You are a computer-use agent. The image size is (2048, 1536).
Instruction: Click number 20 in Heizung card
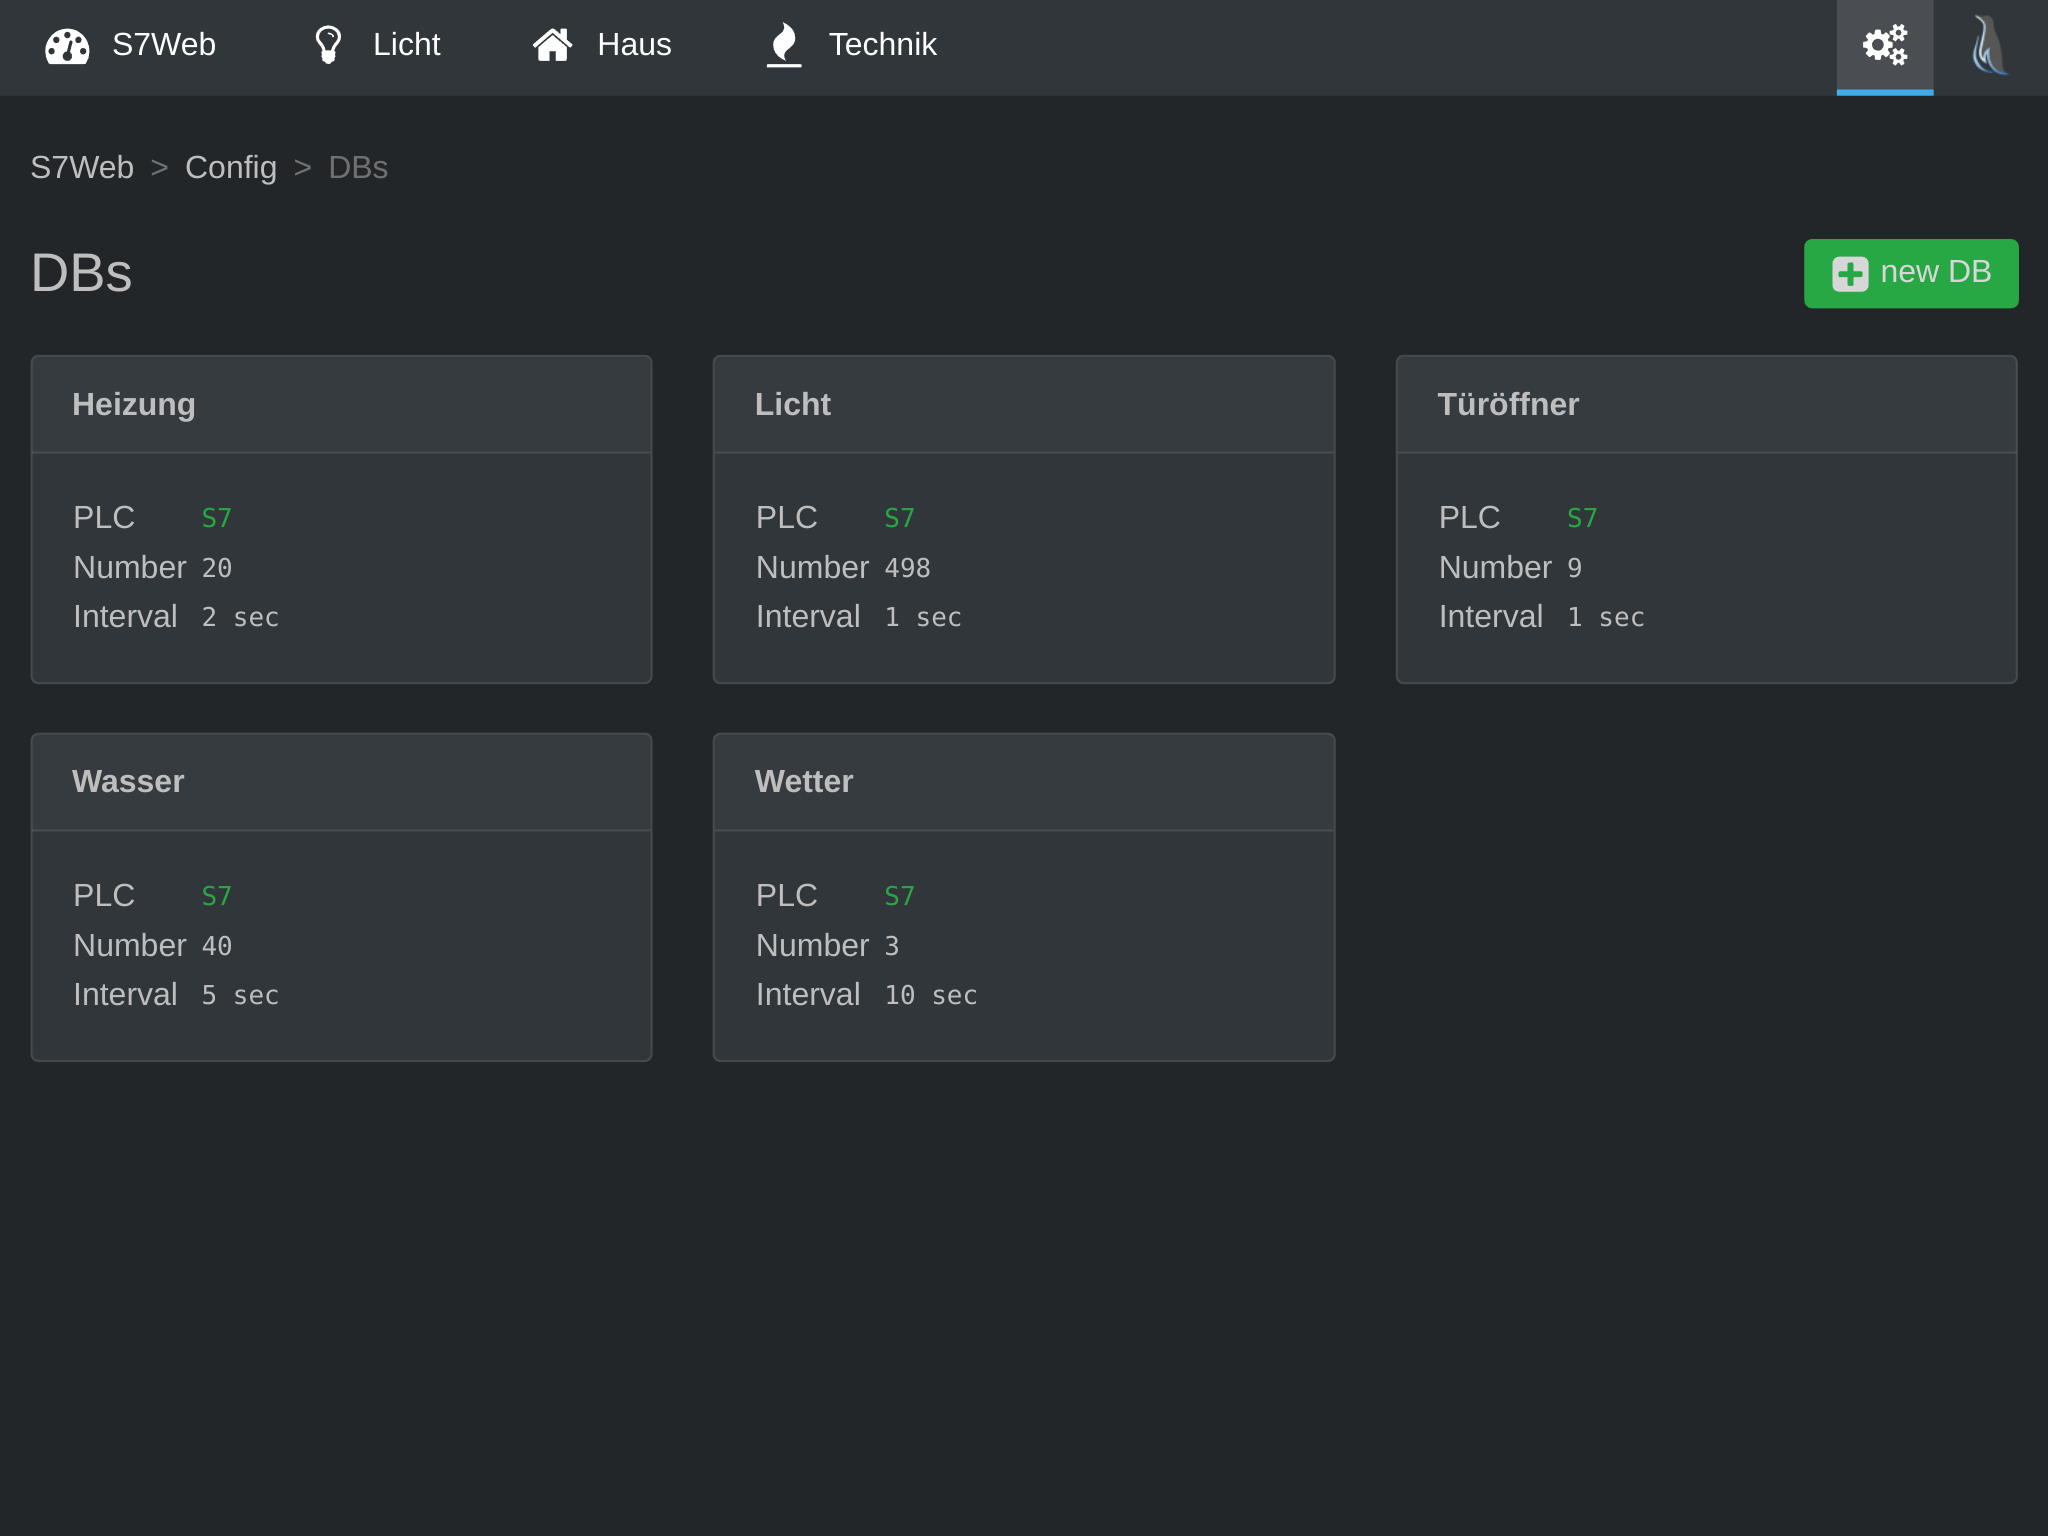(x=217, y=568)
